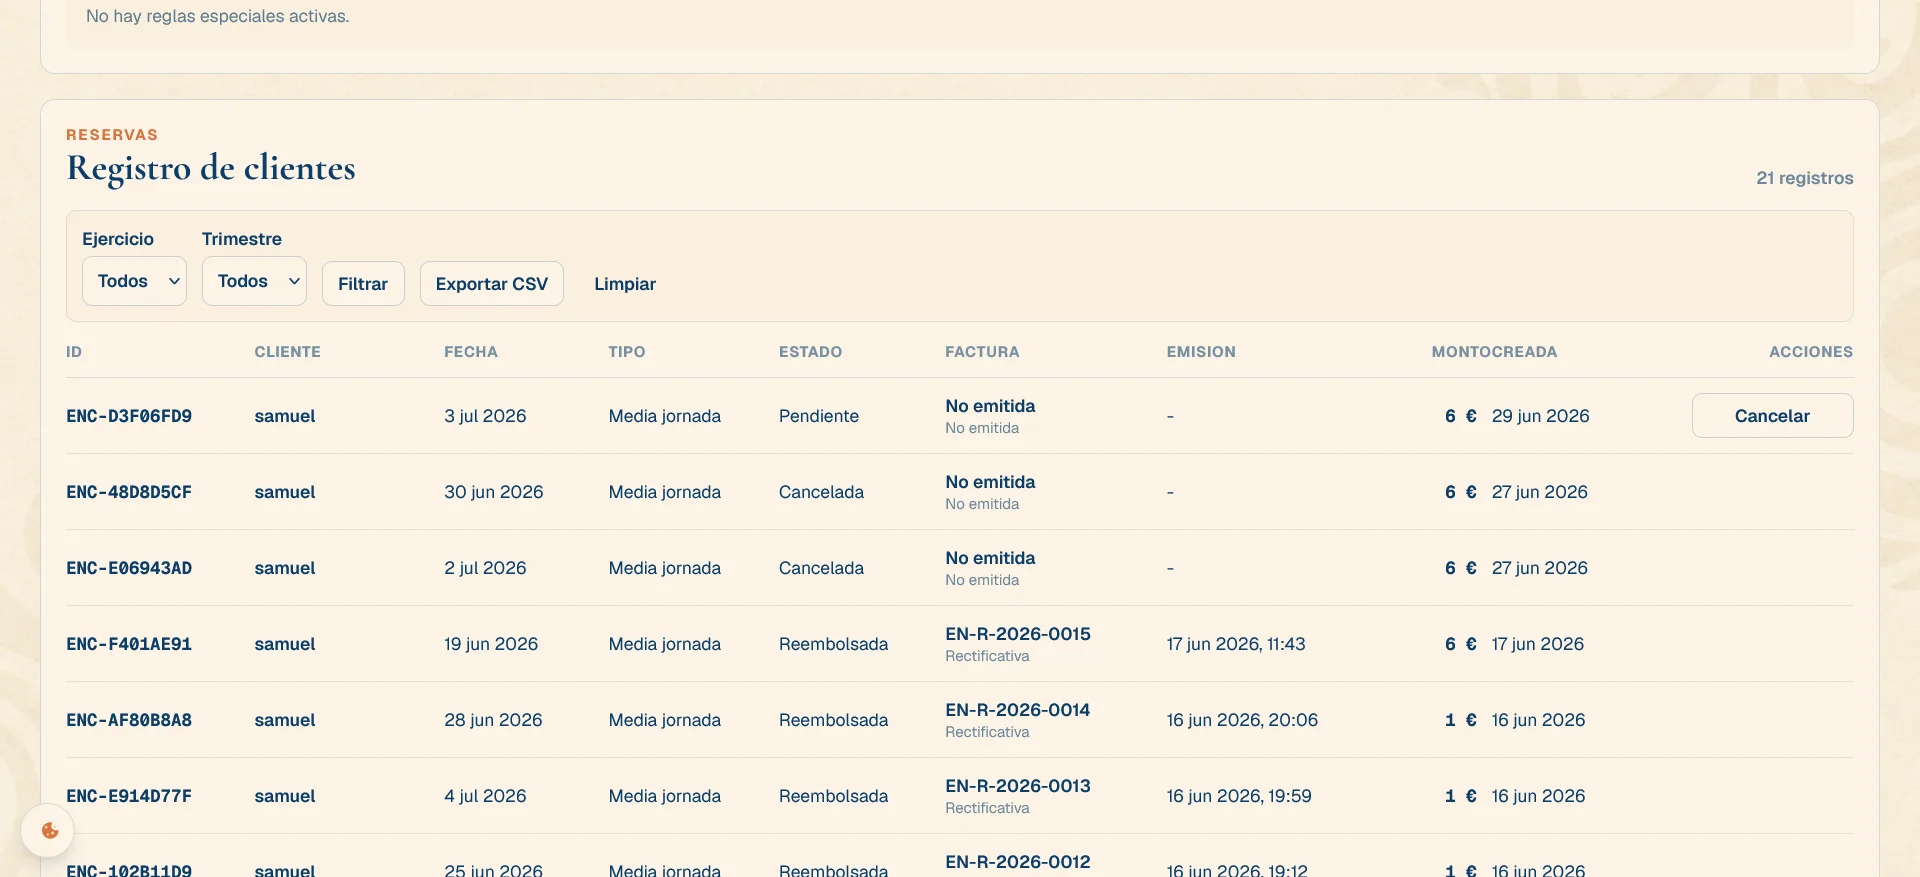Screen dimensions: 1920x877
Task: Click the ESTADO column header
Action: pos(811,352)
